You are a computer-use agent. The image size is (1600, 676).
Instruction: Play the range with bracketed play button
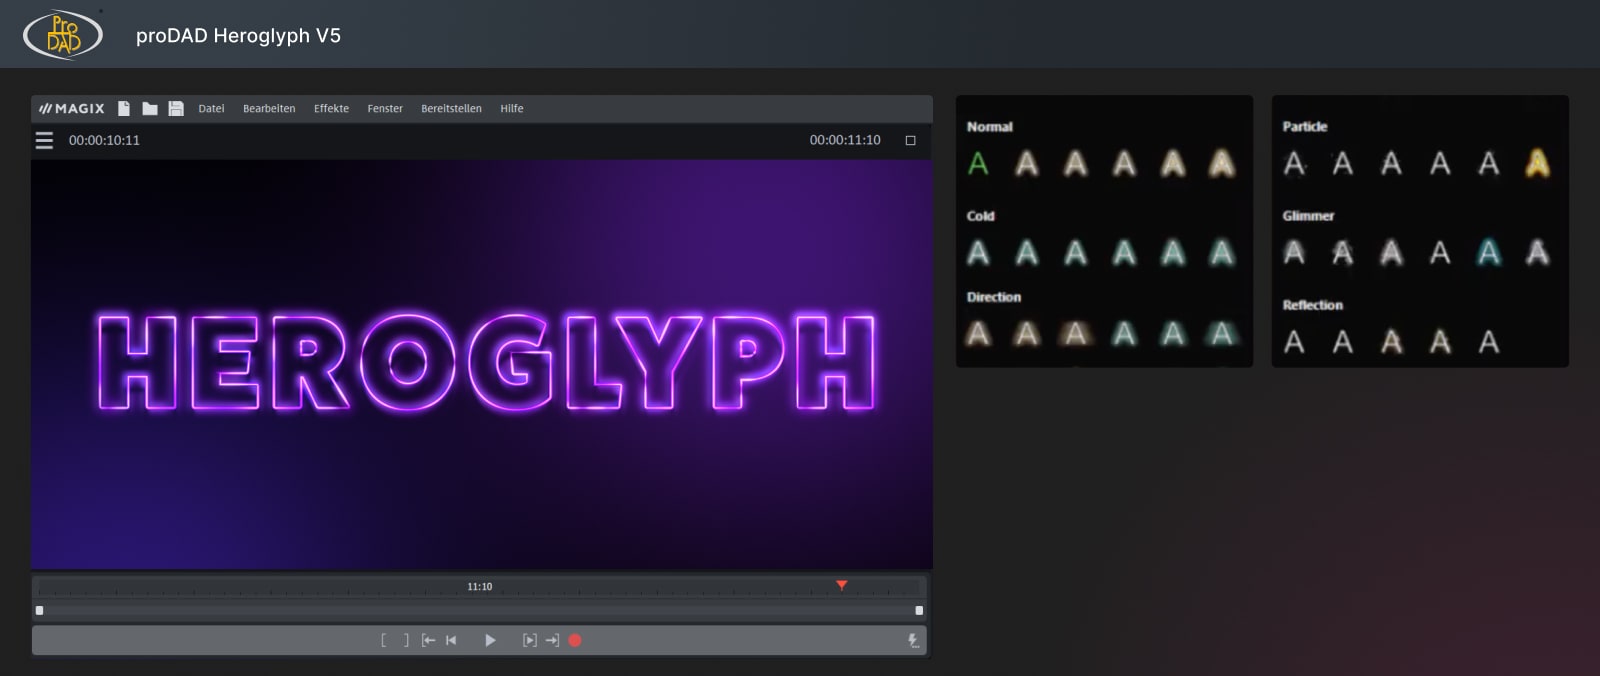530,640
